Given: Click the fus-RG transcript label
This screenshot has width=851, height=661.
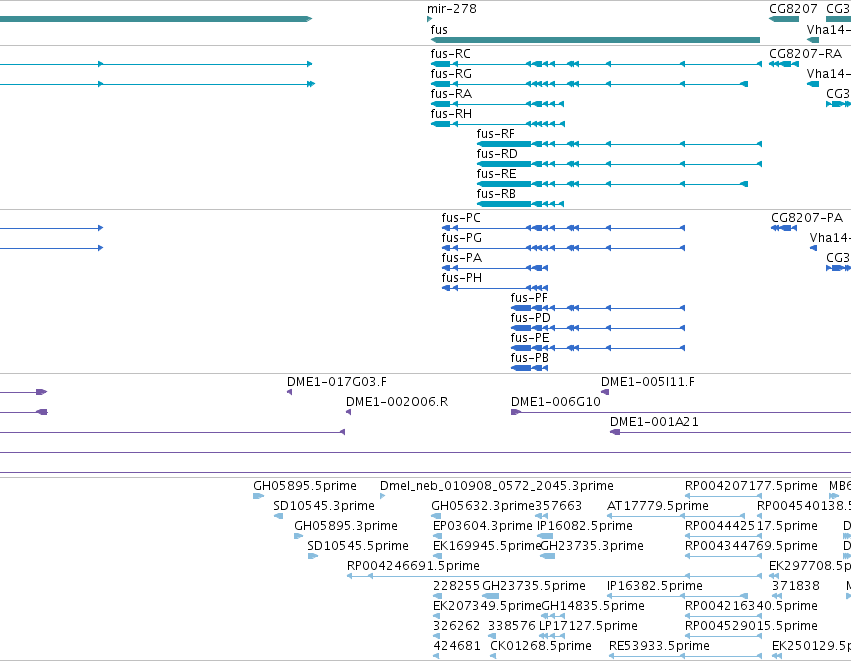Looking at the screenshot, I should point(451,74).
